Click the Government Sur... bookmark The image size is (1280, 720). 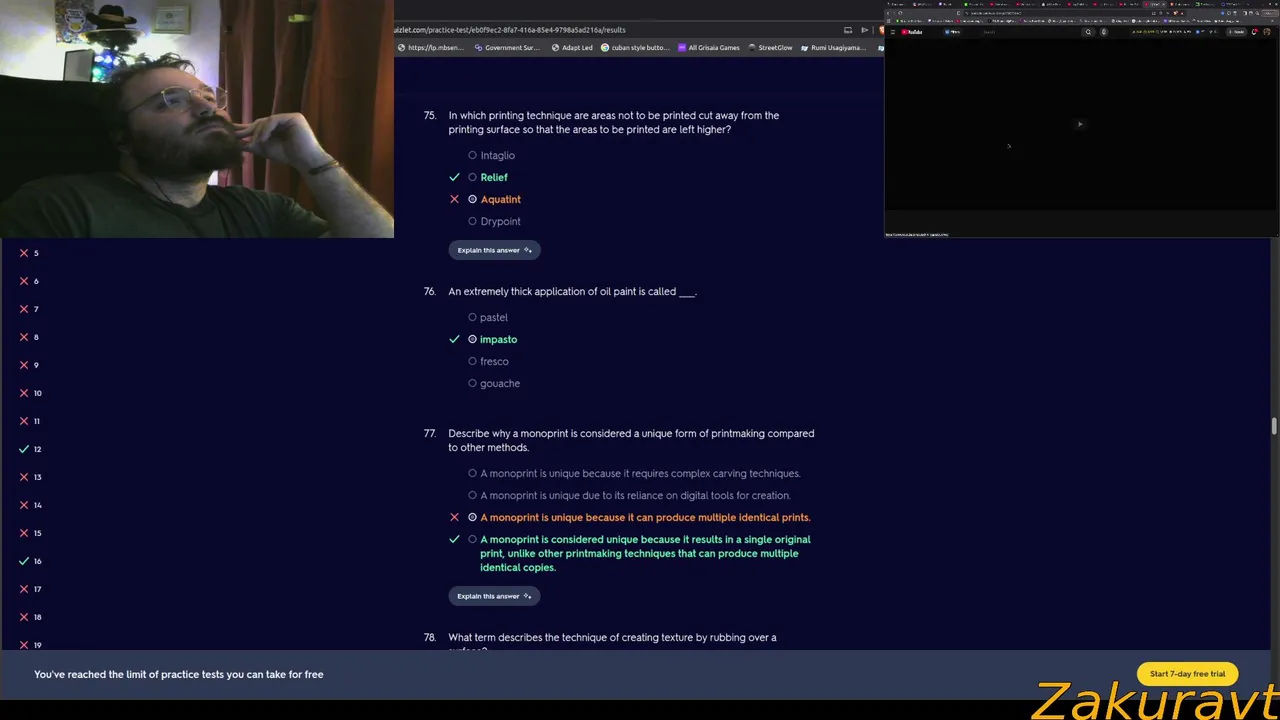pyautogui.click(x=507, y=48)
